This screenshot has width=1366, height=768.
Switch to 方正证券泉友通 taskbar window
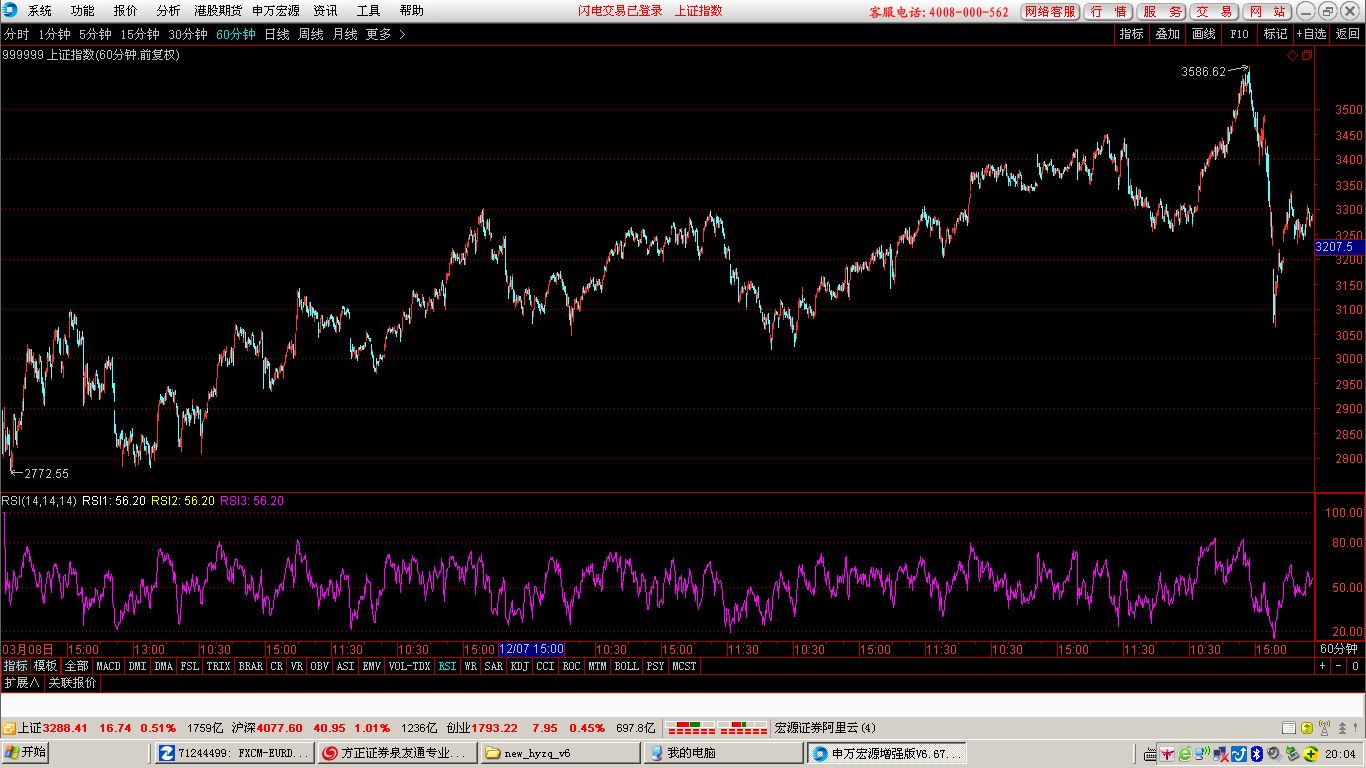click(396, 753)
